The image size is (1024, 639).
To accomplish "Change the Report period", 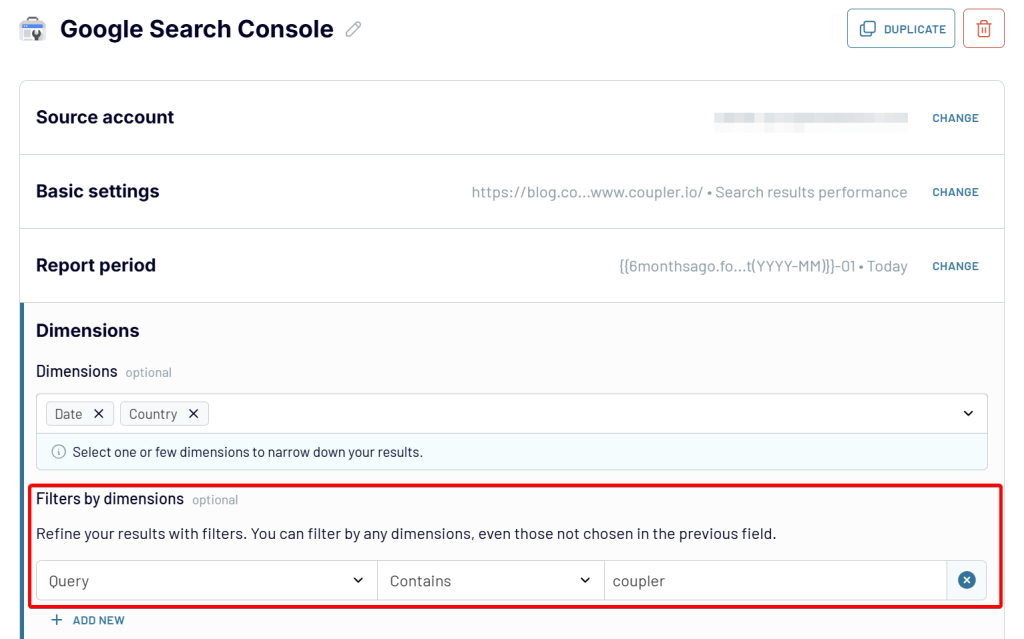I will pos(955,266).
